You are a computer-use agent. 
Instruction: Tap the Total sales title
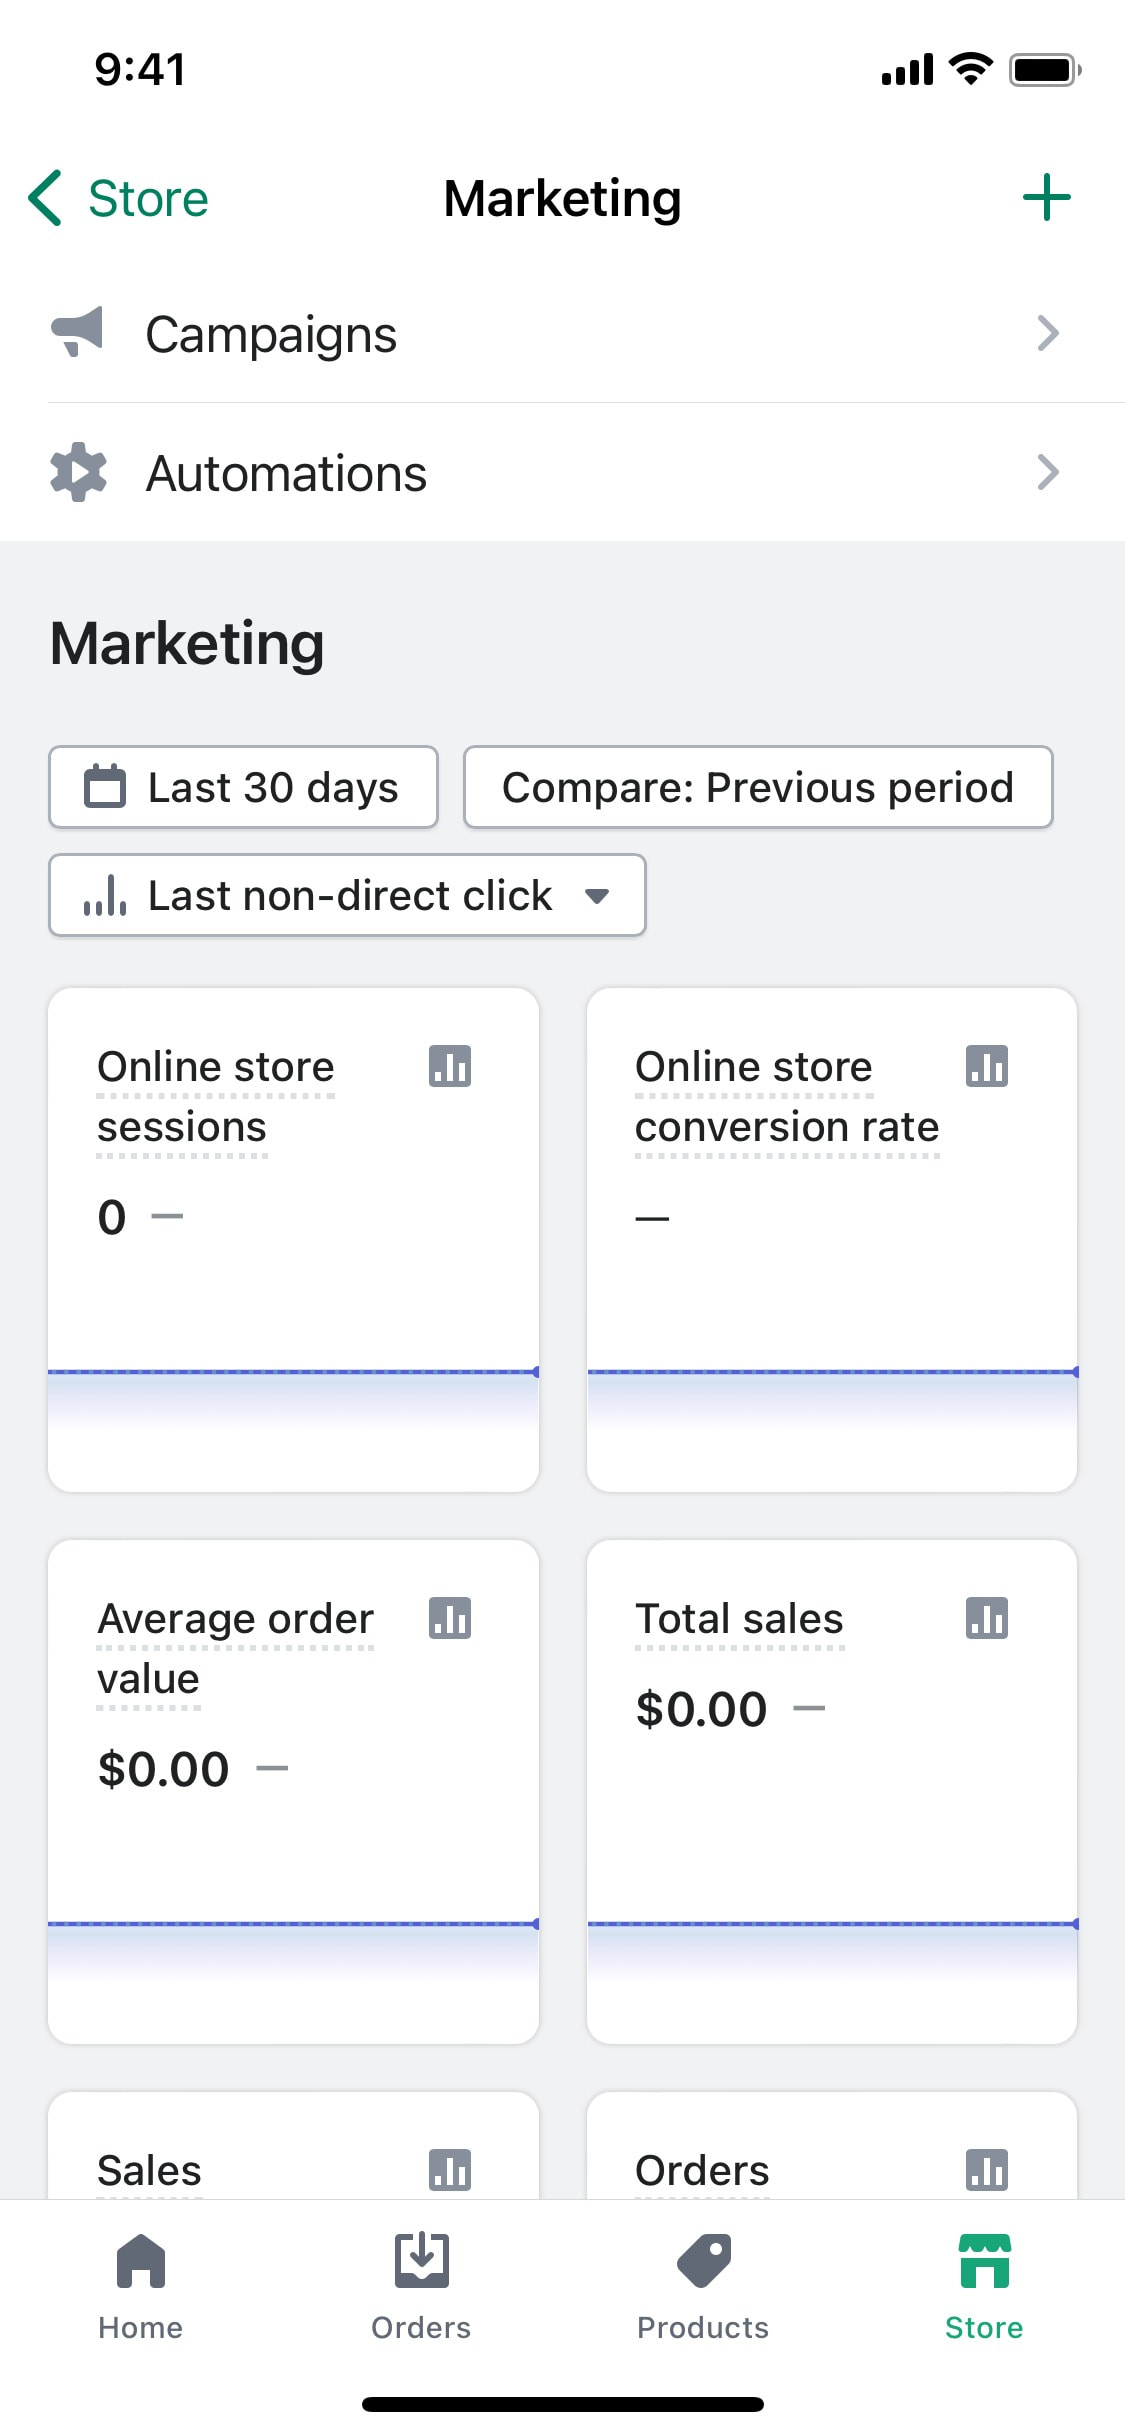point(739,1618)
